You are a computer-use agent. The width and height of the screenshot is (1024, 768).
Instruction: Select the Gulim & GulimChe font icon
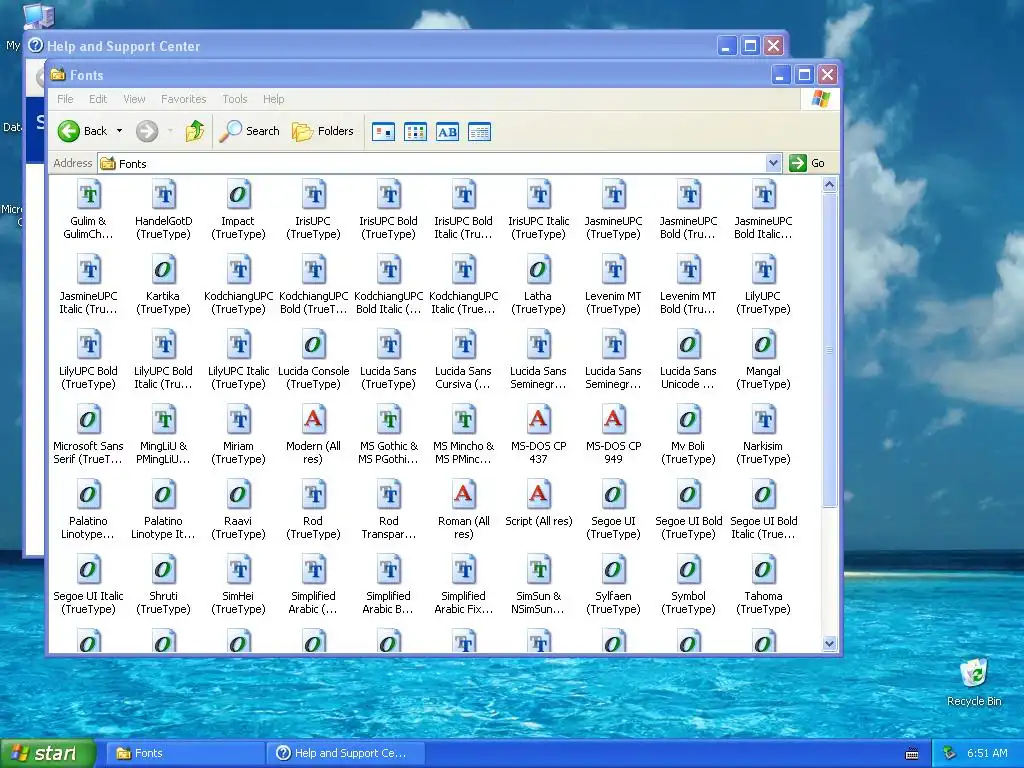89,195
